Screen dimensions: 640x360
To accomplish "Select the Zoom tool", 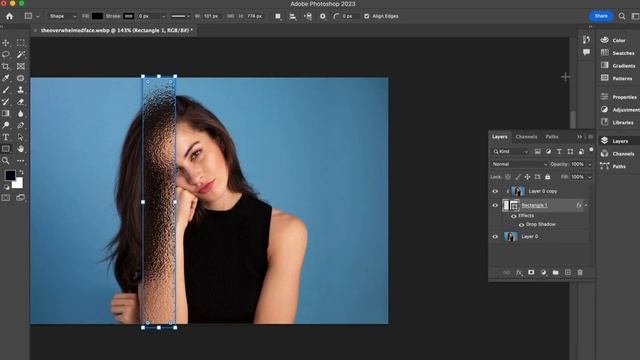I will tap(6, 161).
